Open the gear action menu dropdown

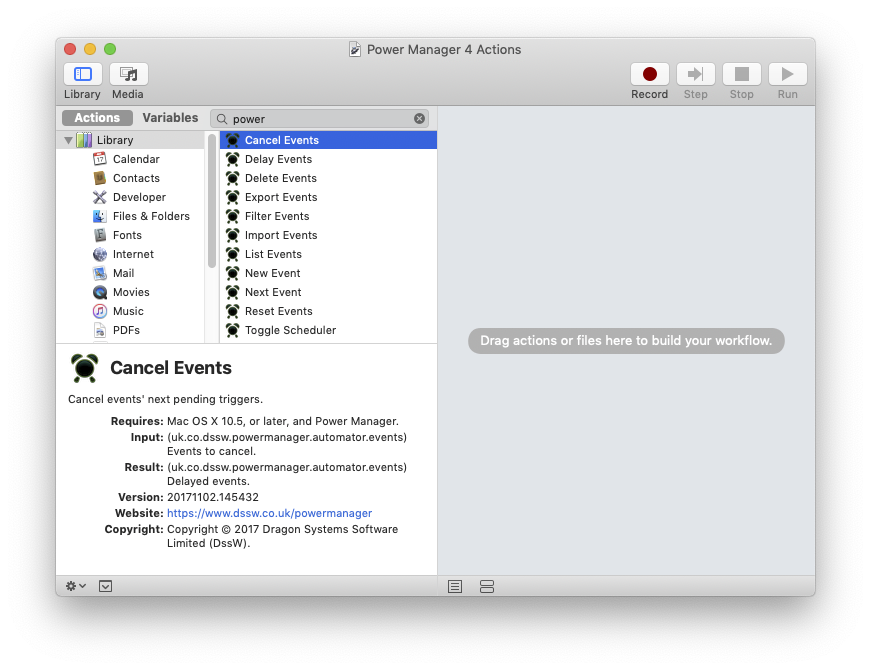(76, 586)
